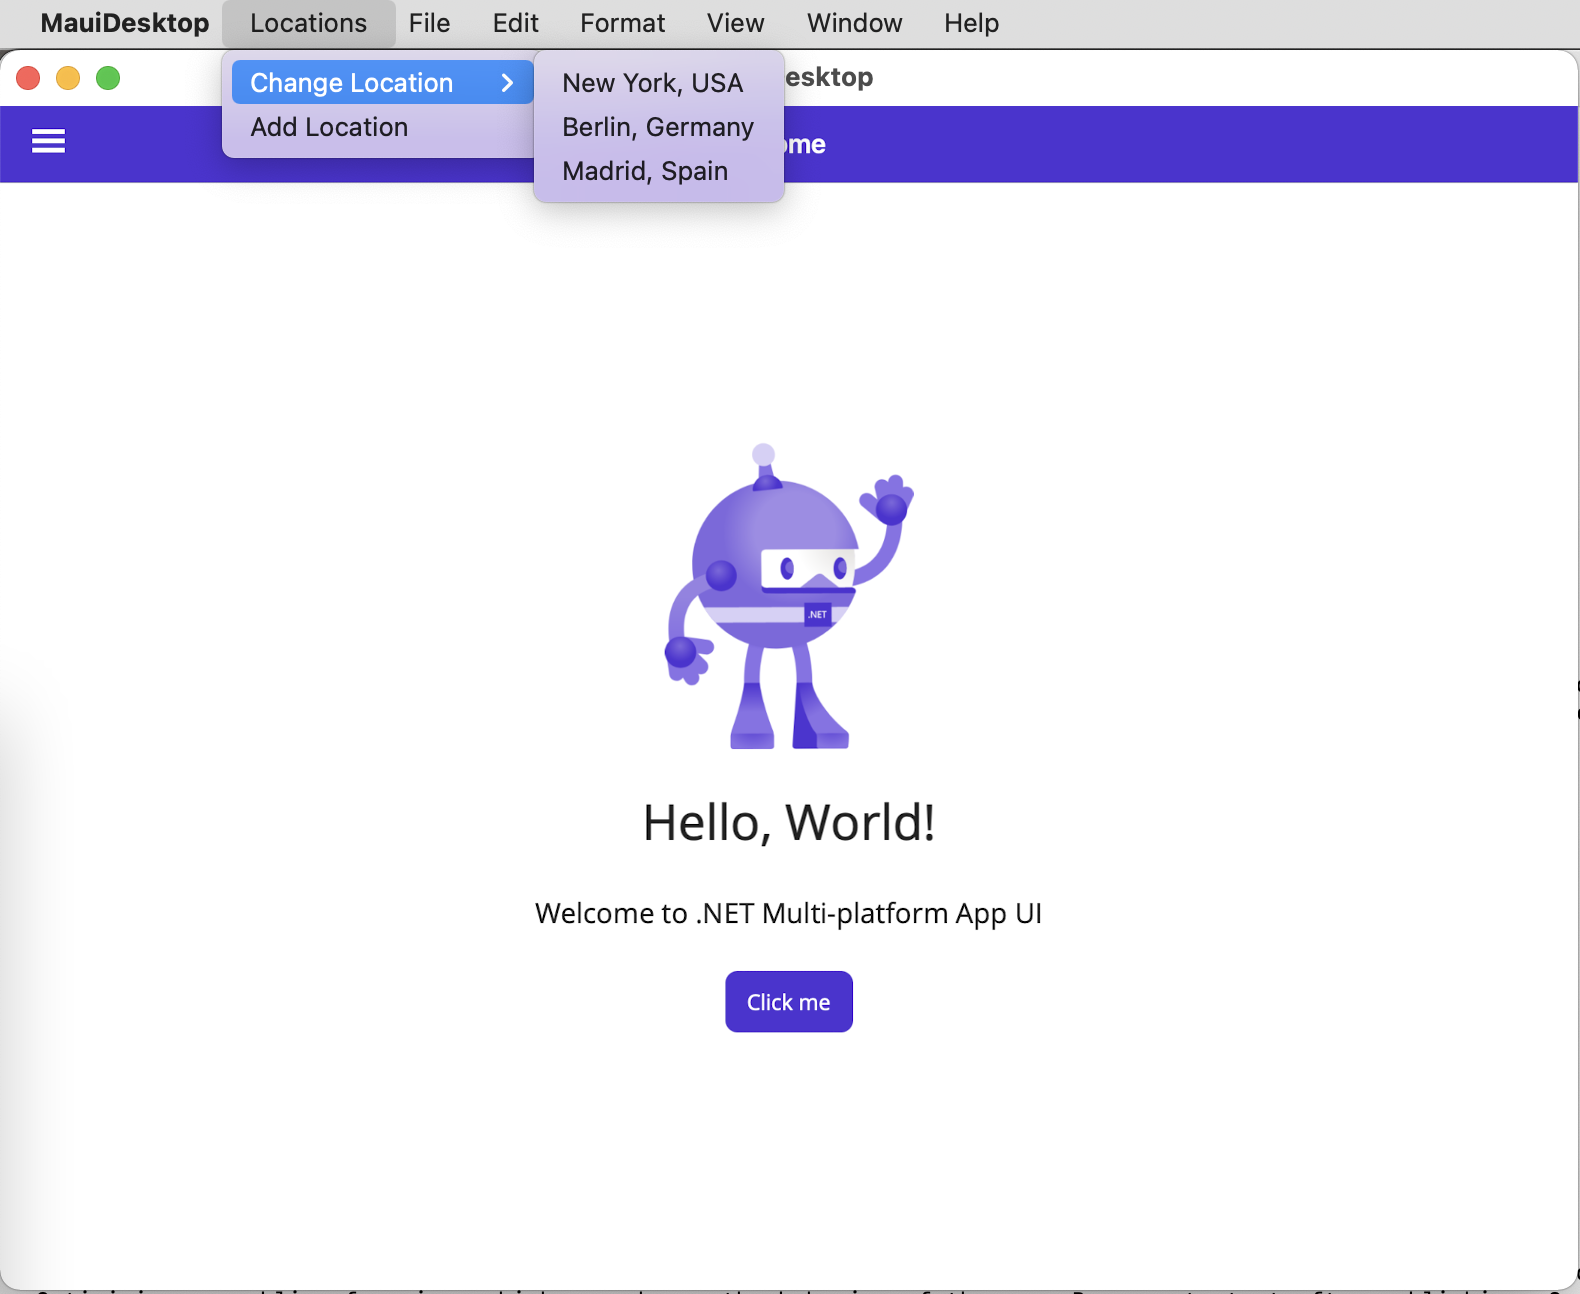
Task: Open the File menu
Action: coord(430,23)
